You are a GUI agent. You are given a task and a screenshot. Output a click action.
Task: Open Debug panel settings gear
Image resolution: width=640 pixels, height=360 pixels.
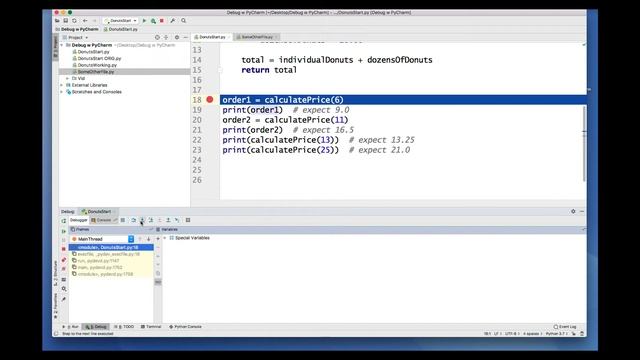tap(573, 211)
